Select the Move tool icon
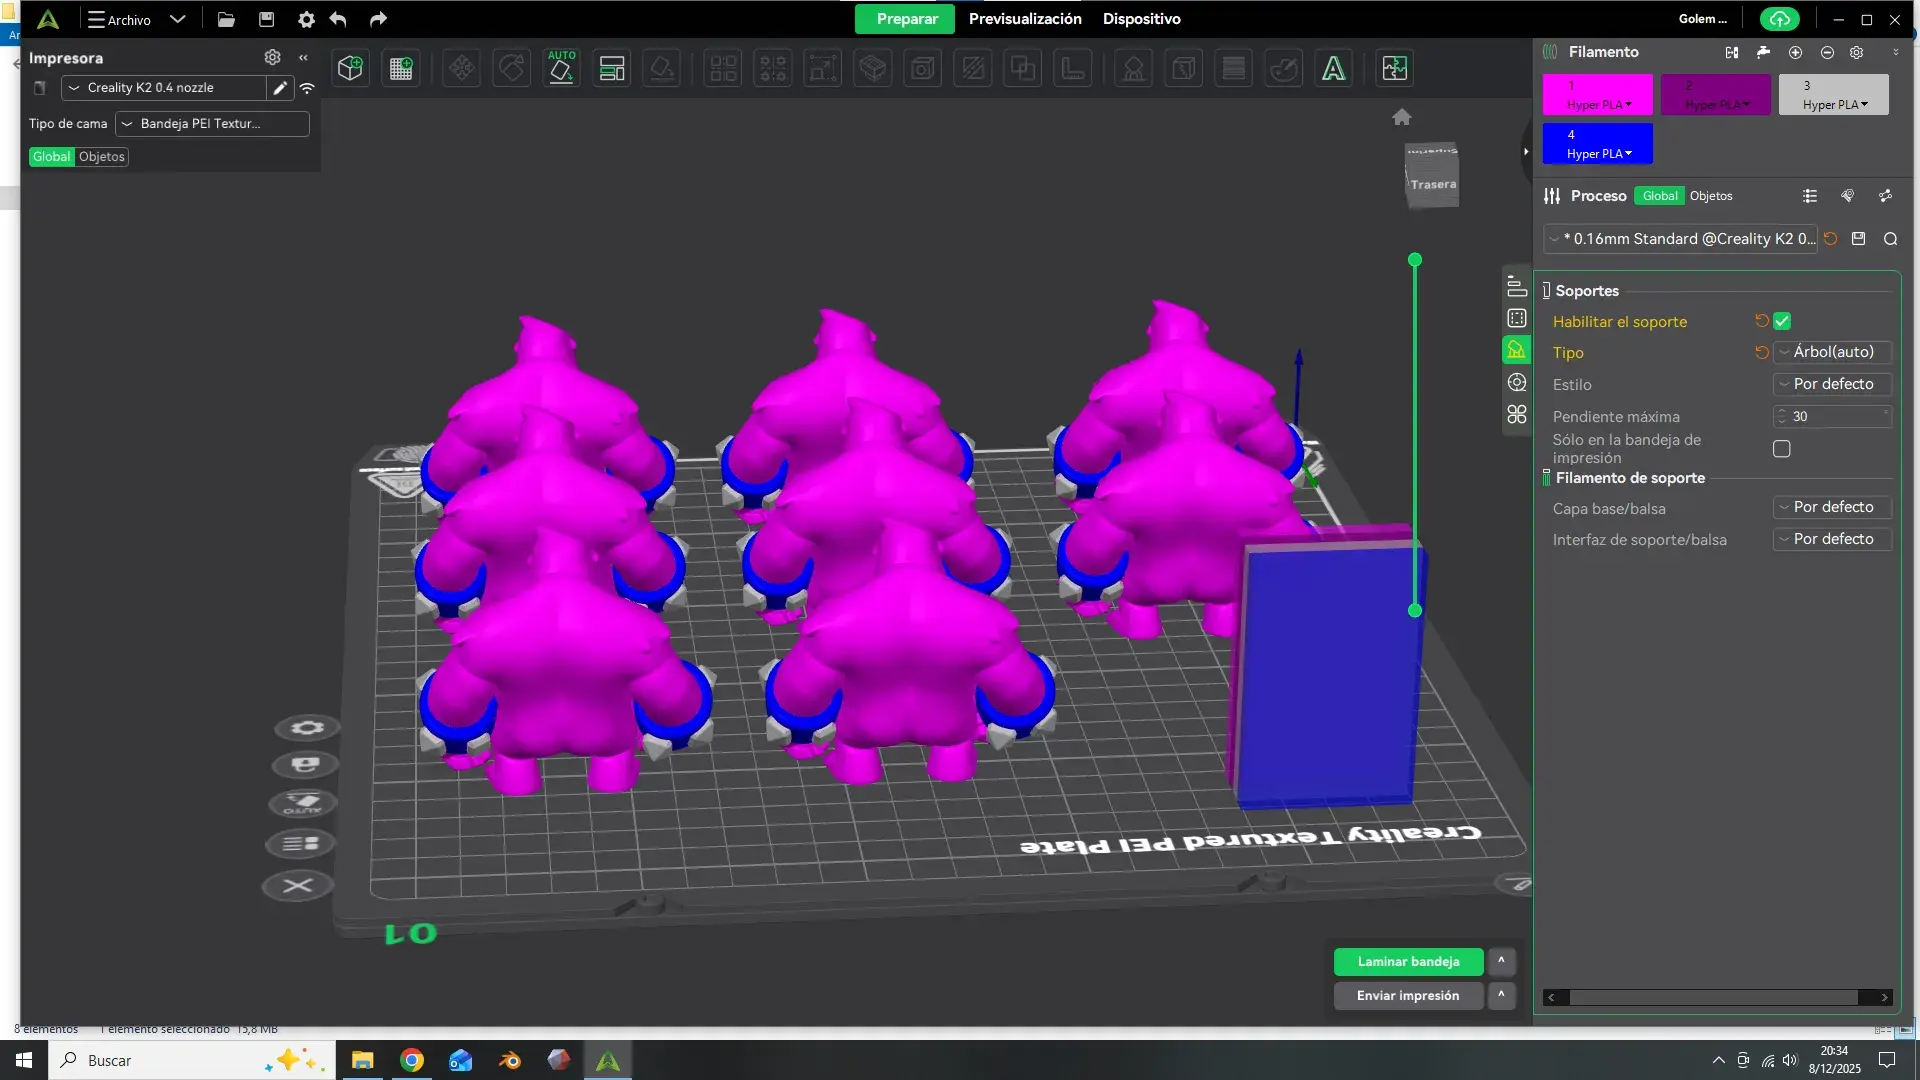The width and height of the screenshot is (1920, 1080). [461, 68]
